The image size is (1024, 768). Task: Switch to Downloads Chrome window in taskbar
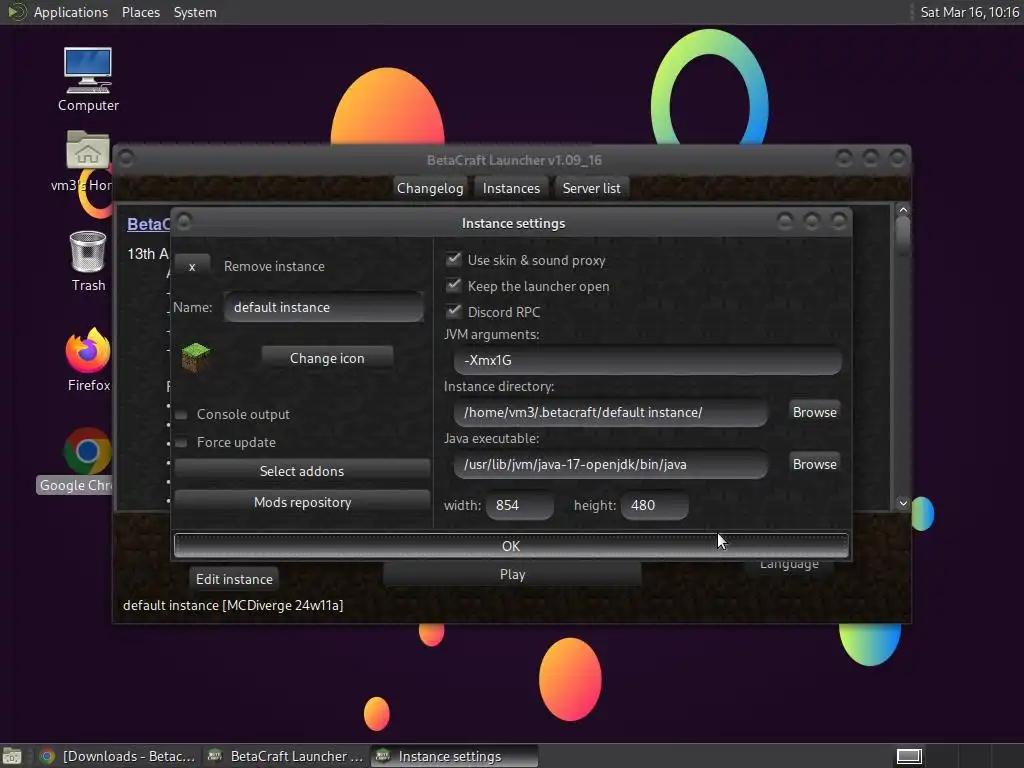point(117,756)
